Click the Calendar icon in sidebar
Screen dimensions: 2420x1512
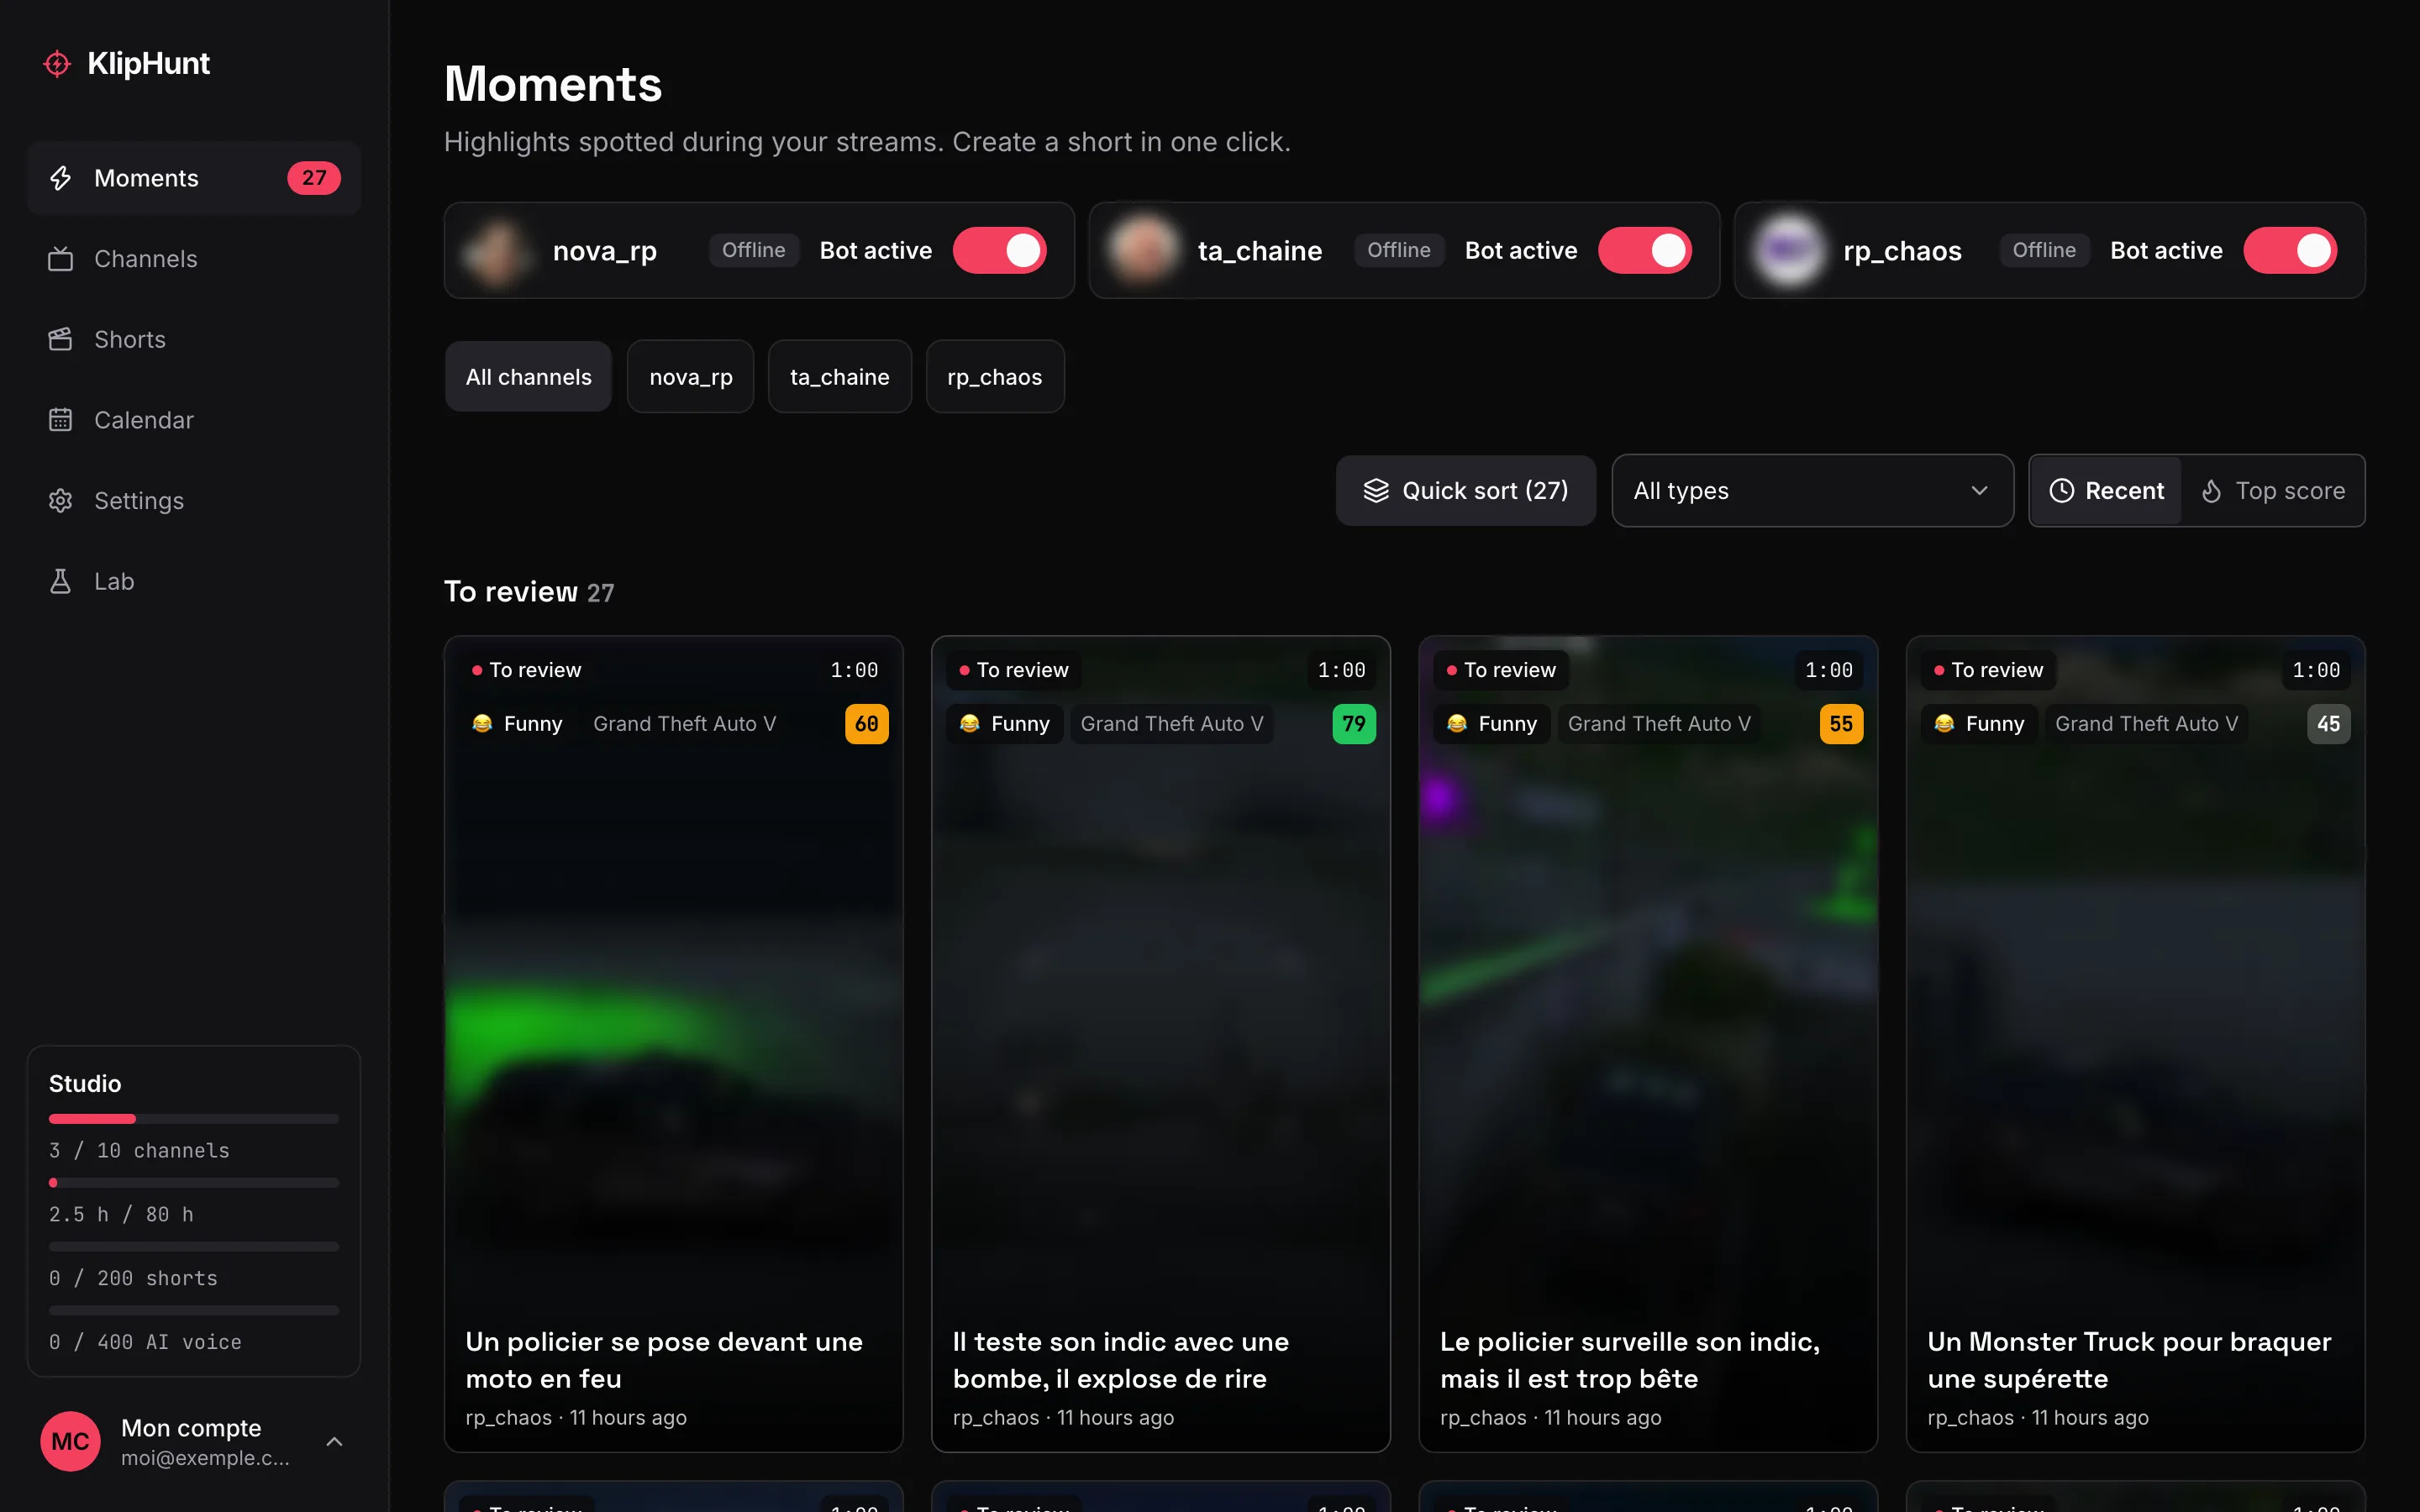click(x=61, y=420)
